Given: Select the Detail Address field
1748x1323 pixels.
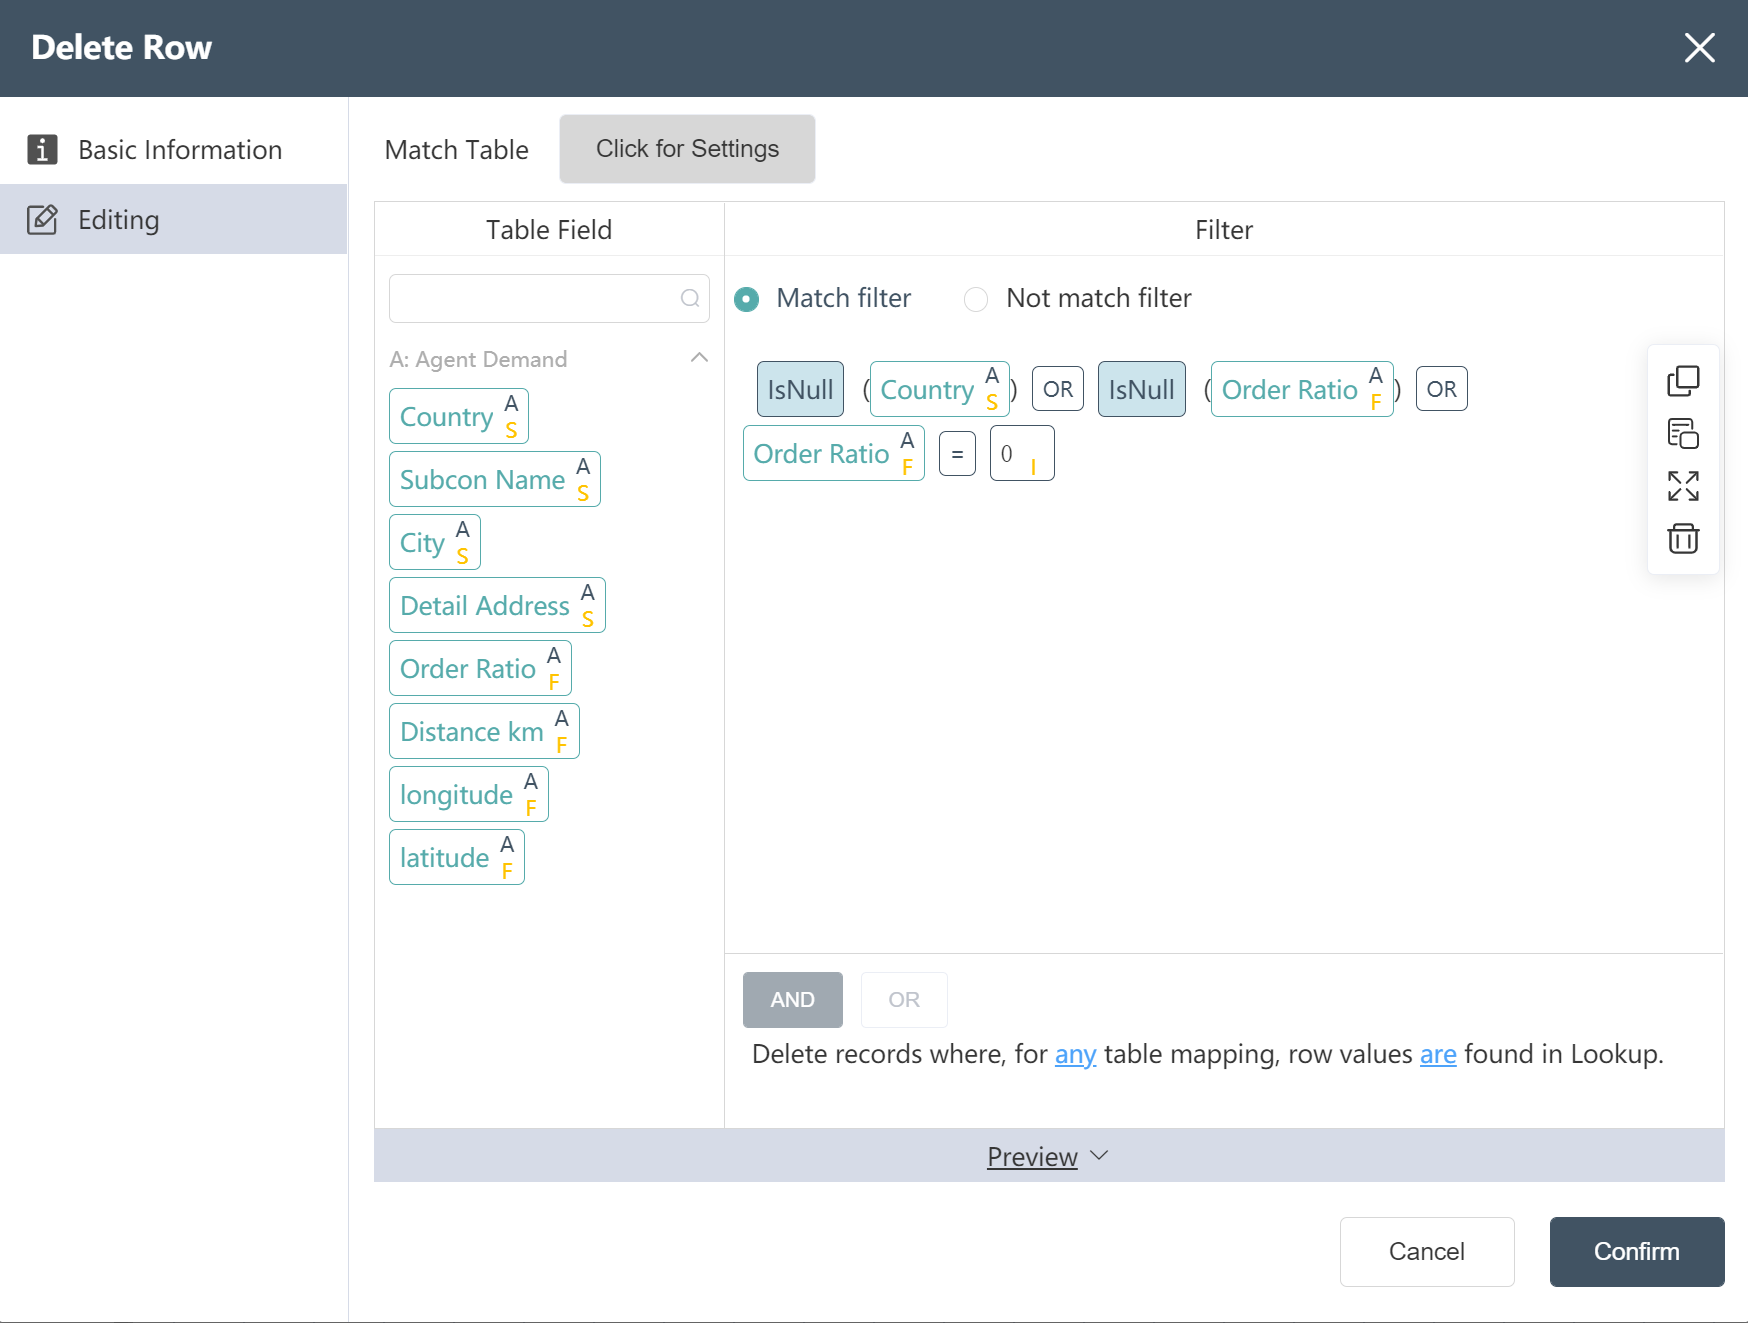Looking at the screenshot, I should [497, 605].
